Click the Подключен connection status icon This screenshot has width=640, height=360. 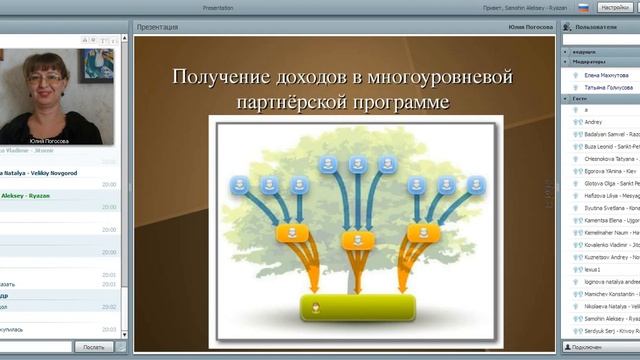[567, 347]
